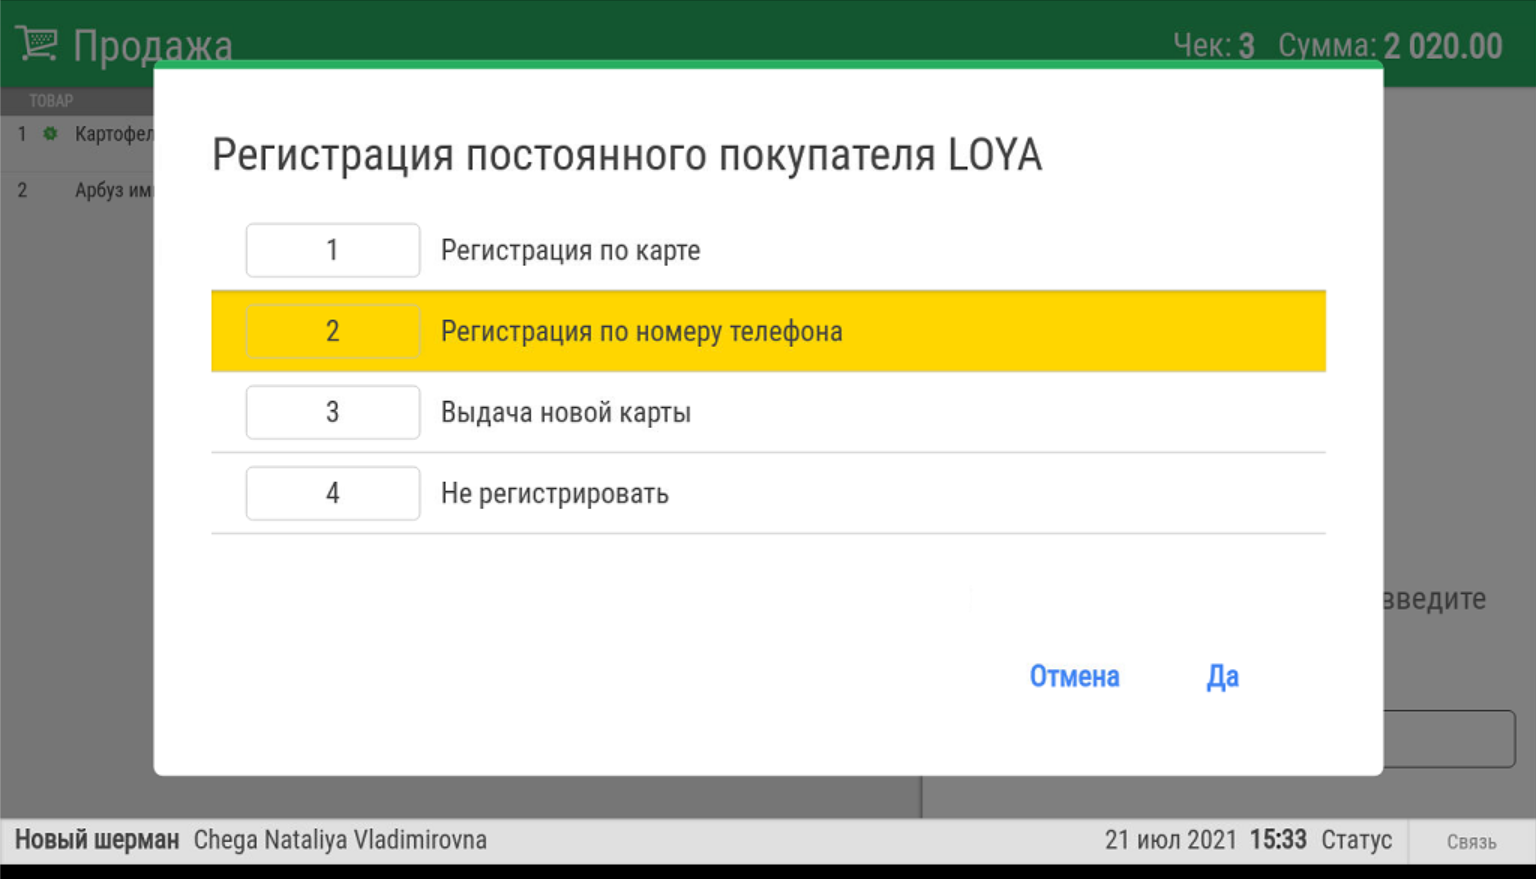The image size is (1536, 879).
Task: Click the 'Продажа' header title
Action: [x=152, y=46]
